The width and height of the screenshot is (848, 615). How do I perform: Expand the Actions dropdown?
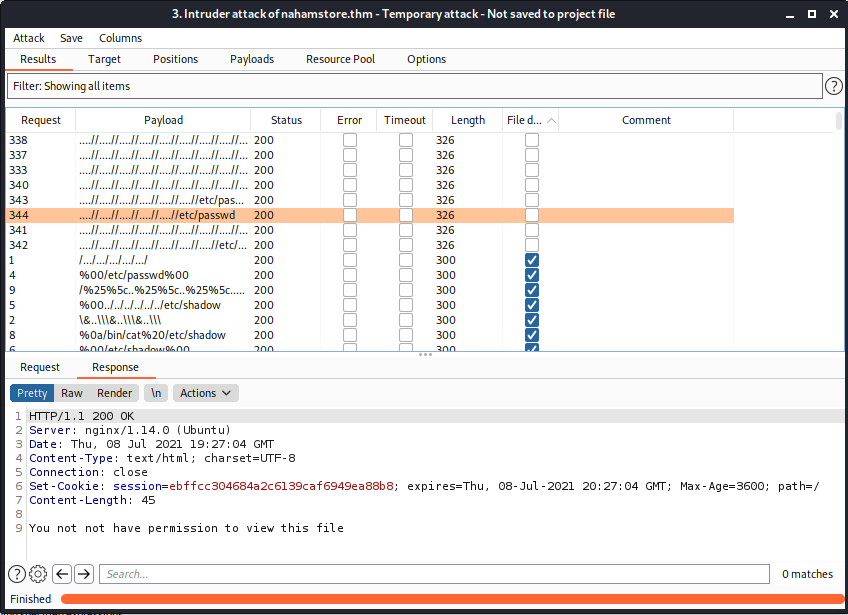click(x=206, y=393)
